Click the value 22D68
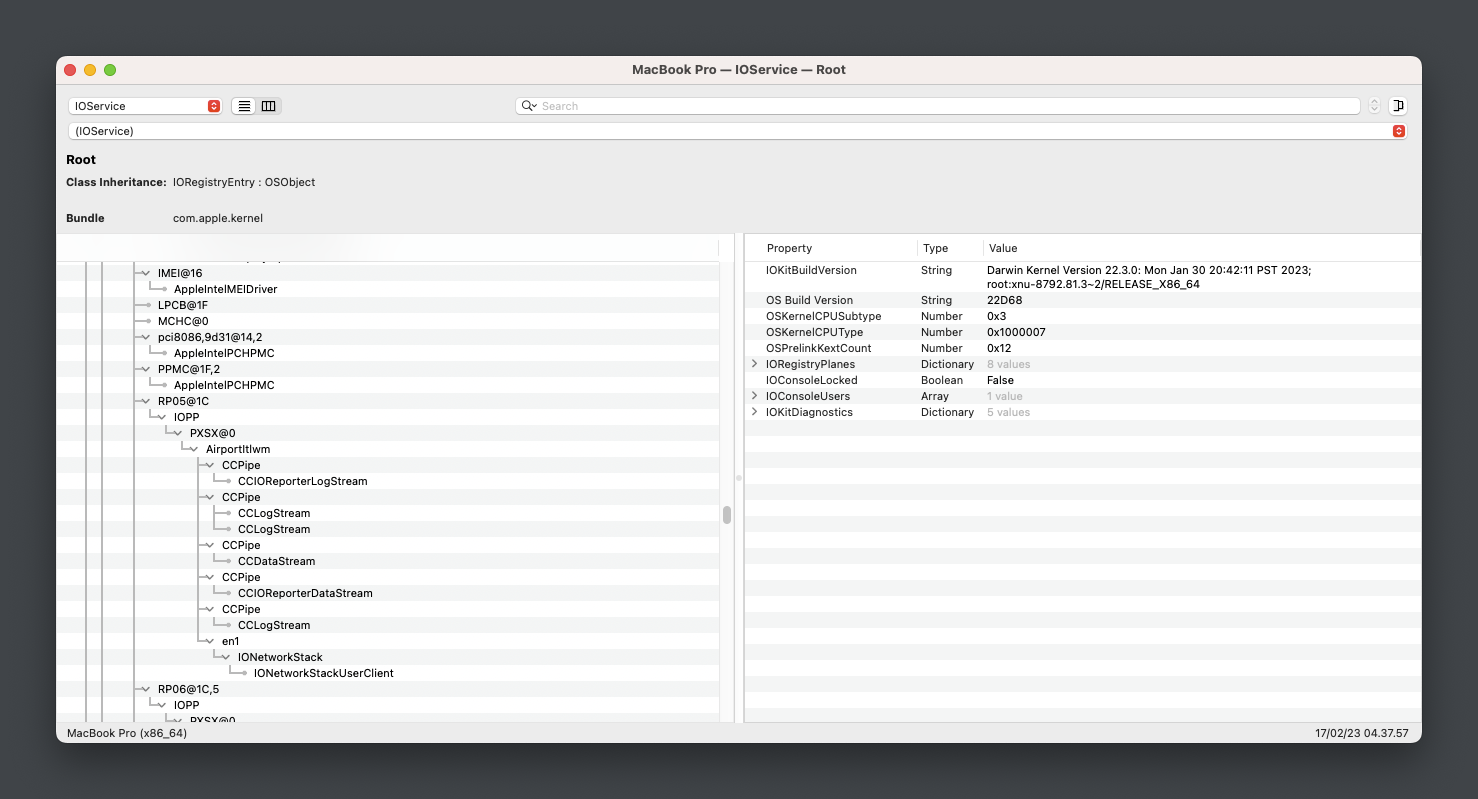 1003,300
